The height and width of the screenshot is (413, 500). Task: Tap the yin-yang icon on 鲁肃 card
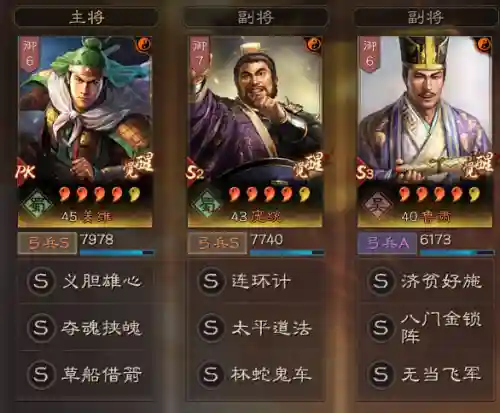click(484, 44)
